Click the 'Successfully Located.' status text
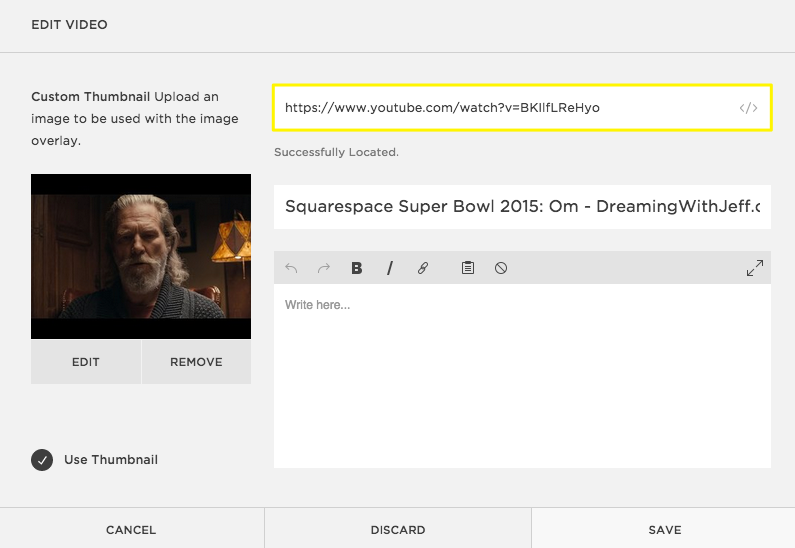The height and width of the screenshot is (548, 795). (x=336, y=153)
